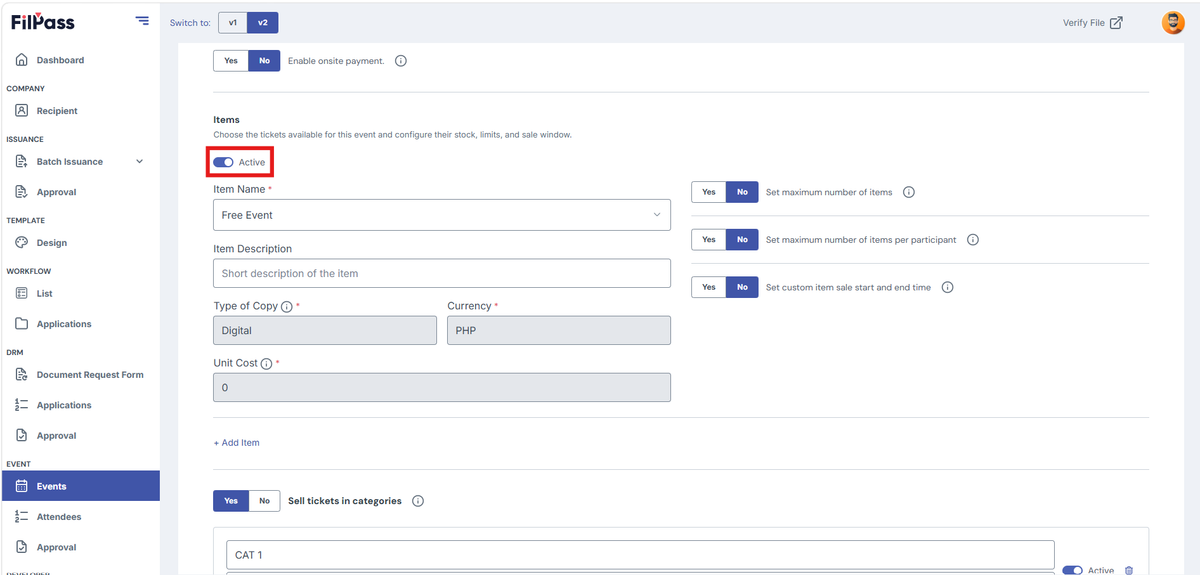Click info icon beside Enable onsite payment
1200x575 pixels.
coord(401,61)
